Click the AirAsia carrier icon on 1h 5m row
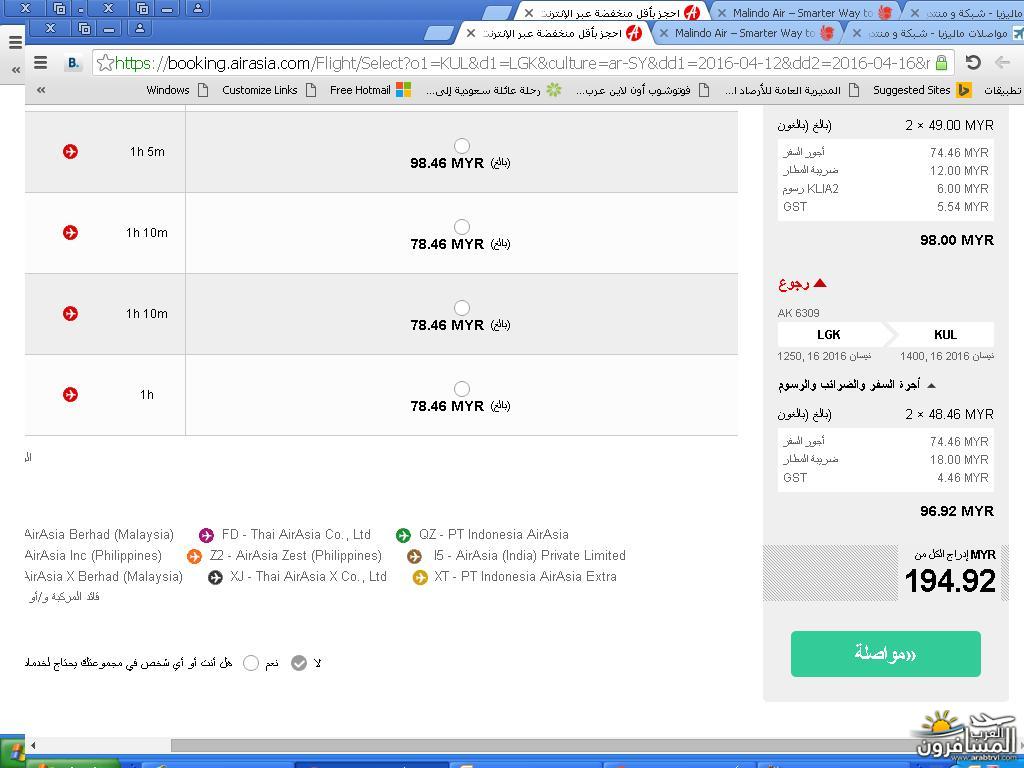 [71, 152]
